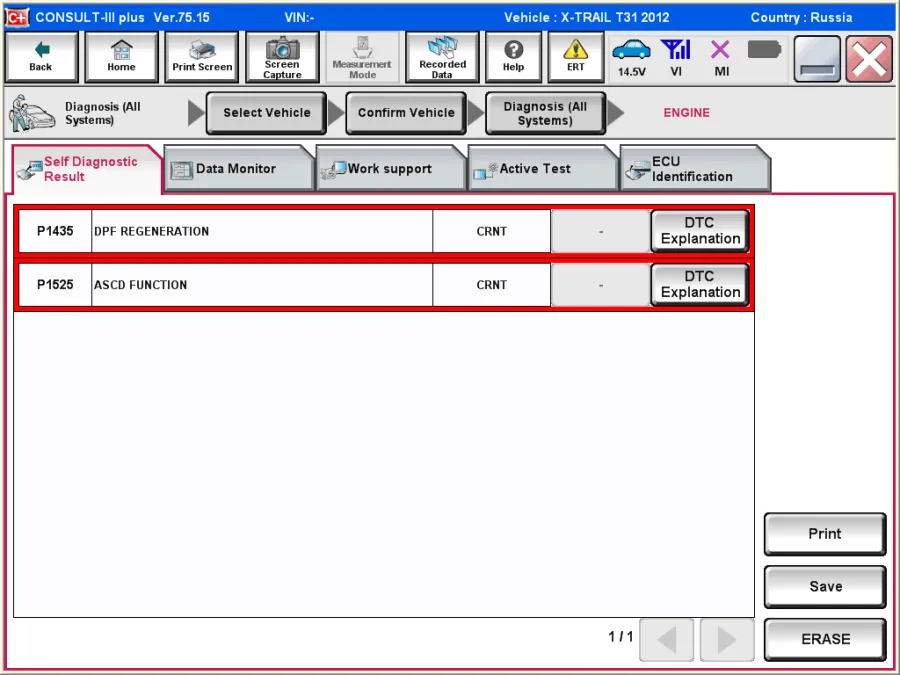This screenshot has height=675, width=900.
Task: Click the Select Vehicle step button
Action: [x=266, y=112]
